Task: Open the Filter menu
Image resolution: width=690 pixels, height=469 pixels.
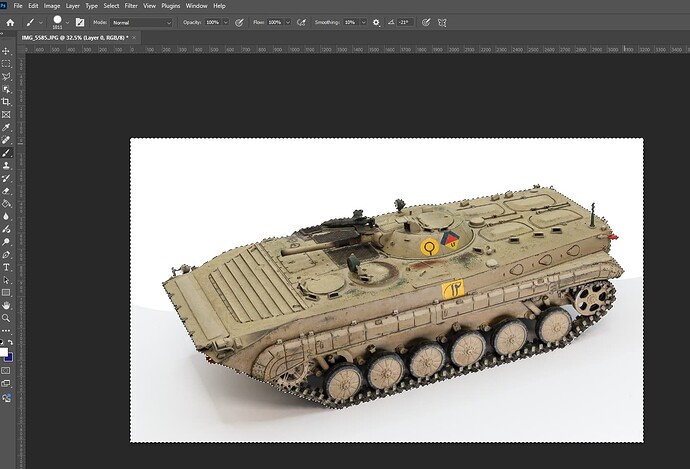Action: pyautogui.click(x=131, y=6)
